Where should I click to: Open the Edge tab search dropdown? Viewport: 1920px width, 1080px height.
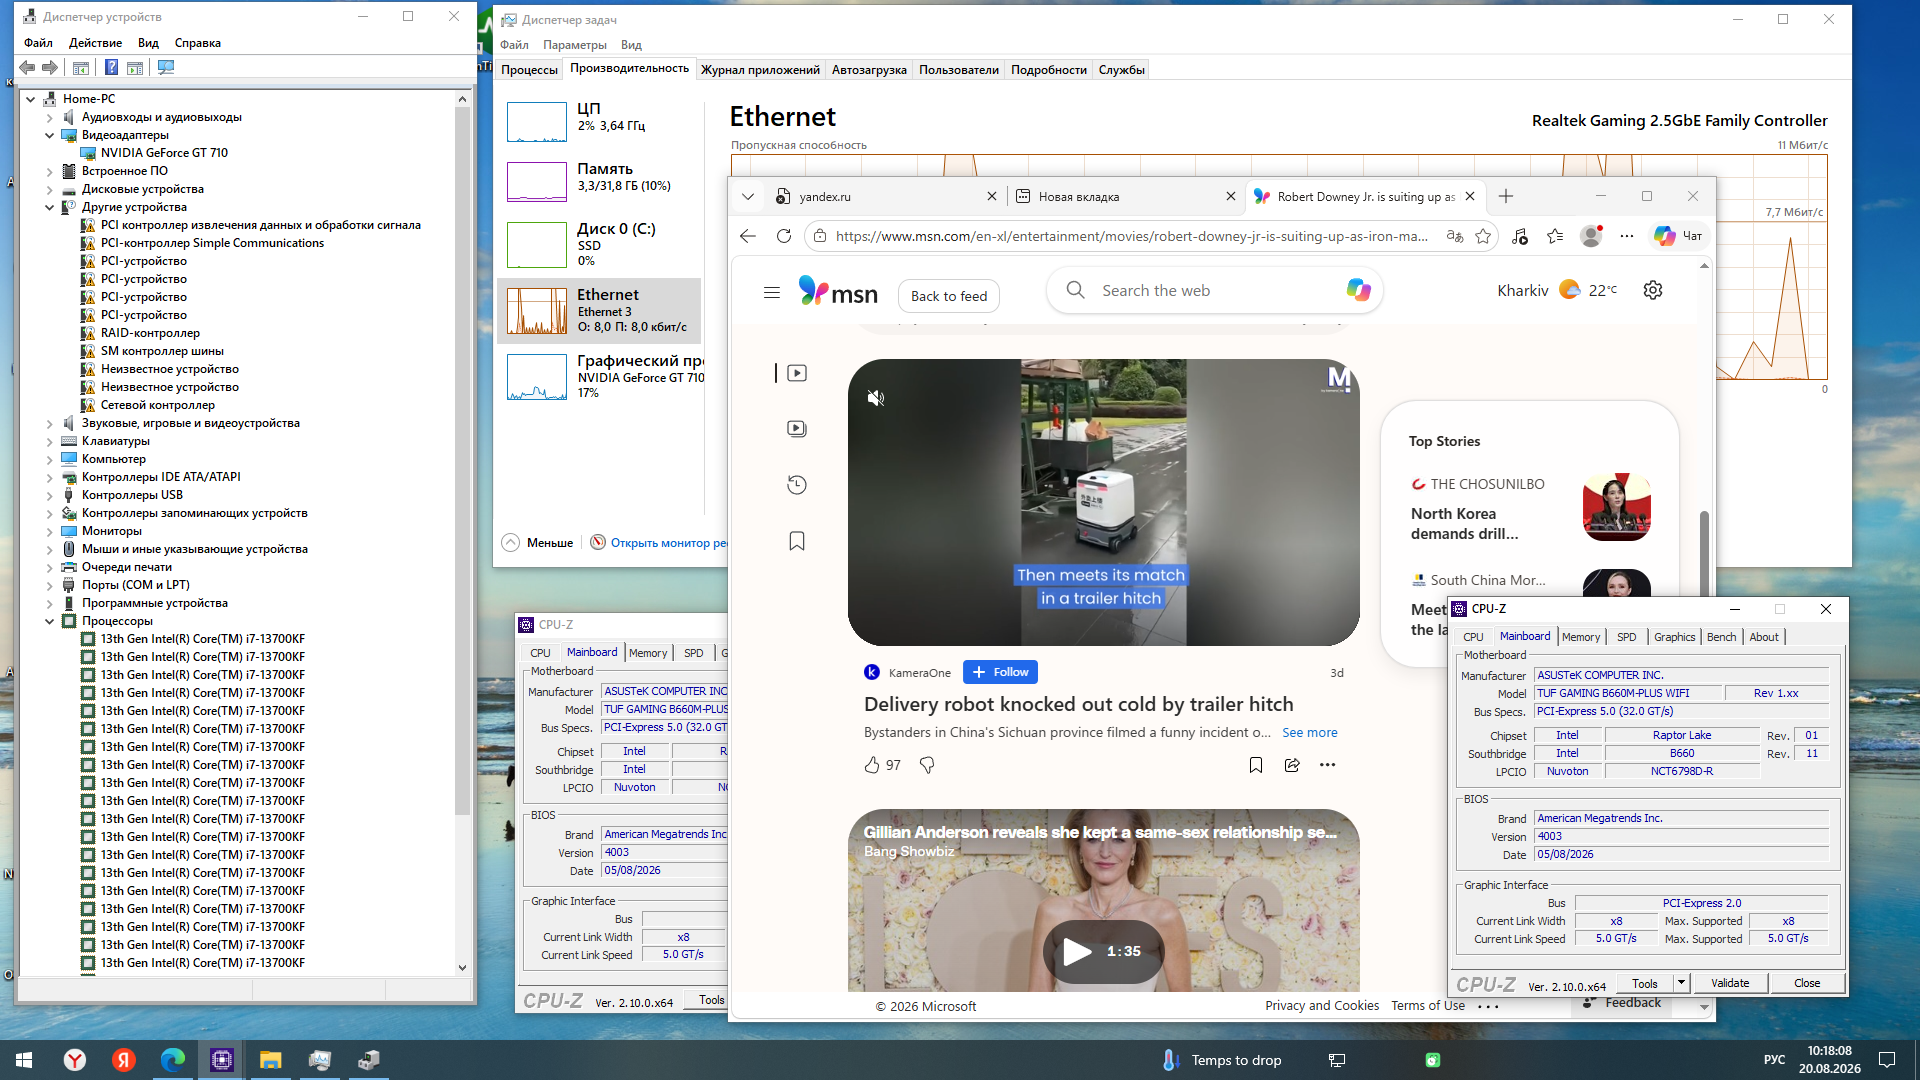click(747, 196)
